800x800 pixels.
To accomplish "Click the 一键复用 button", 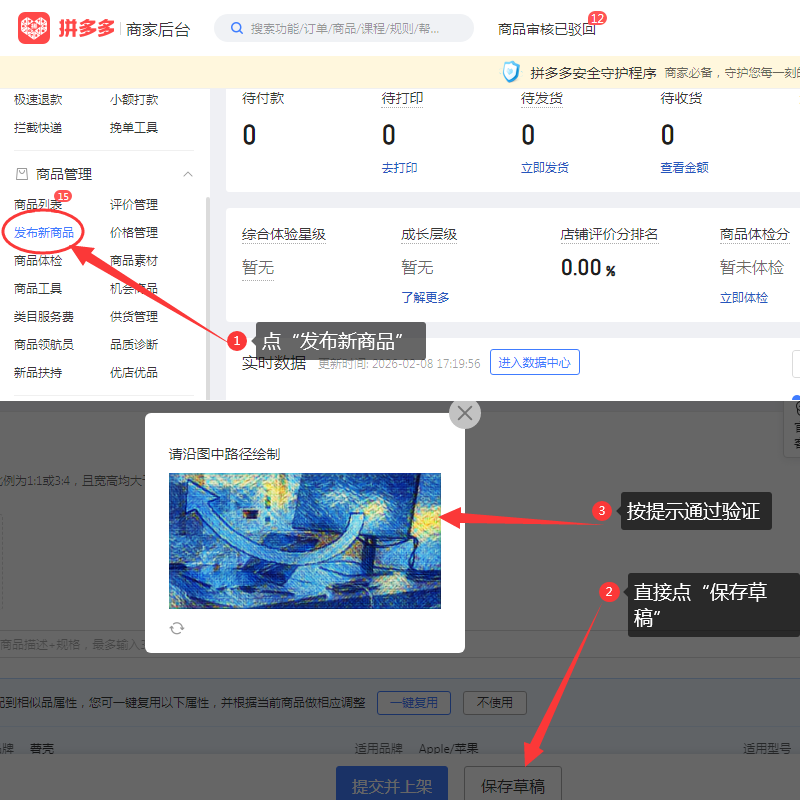I will tap(413, 702).
